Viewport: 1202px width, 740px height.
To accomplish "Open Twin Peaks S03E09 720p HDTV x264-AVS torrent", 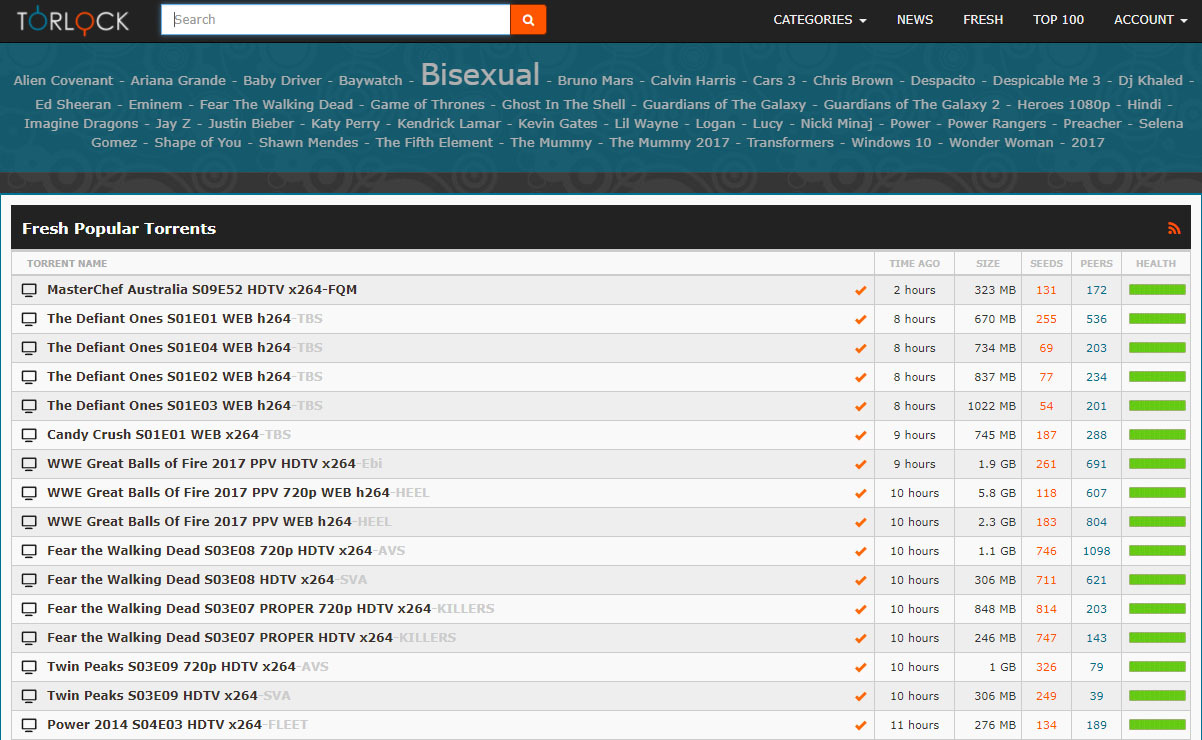I will coord(188,667).
